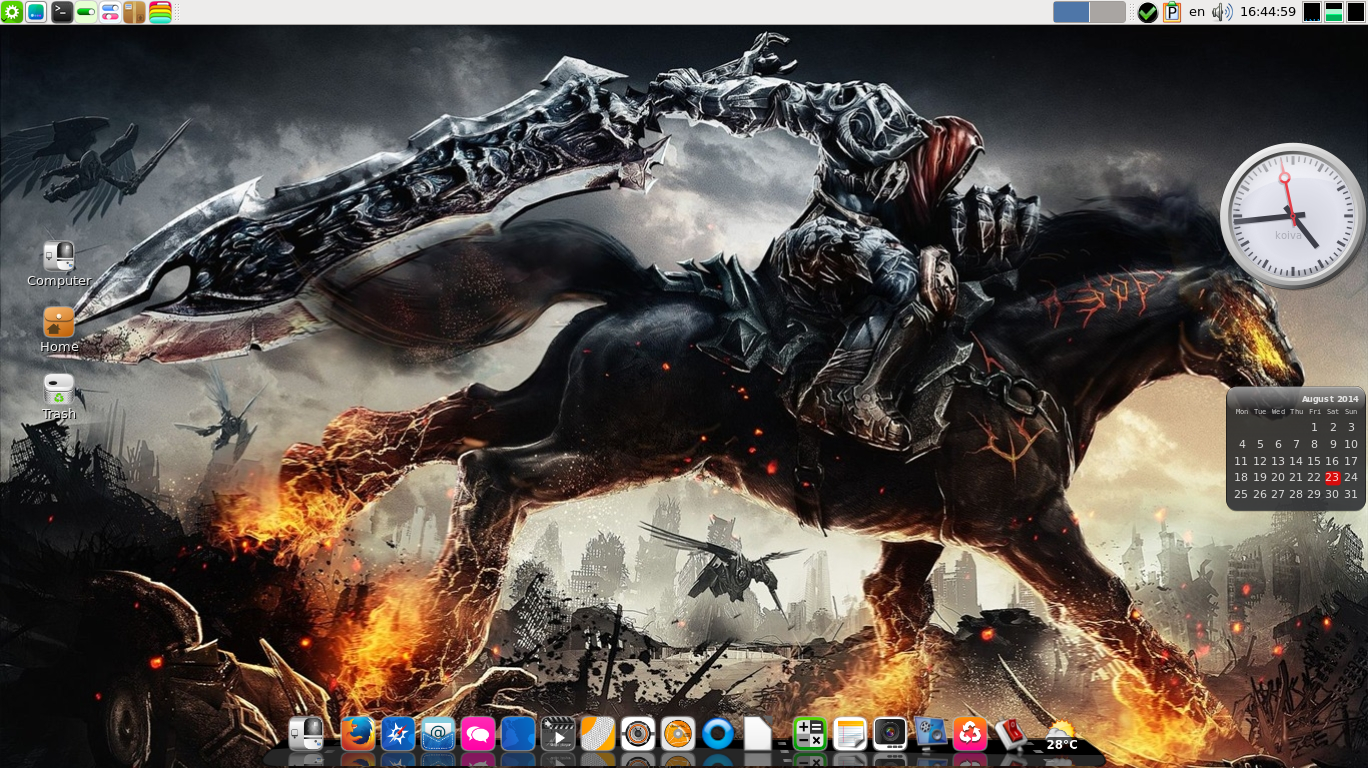Open the calculator in the dock

809,734
